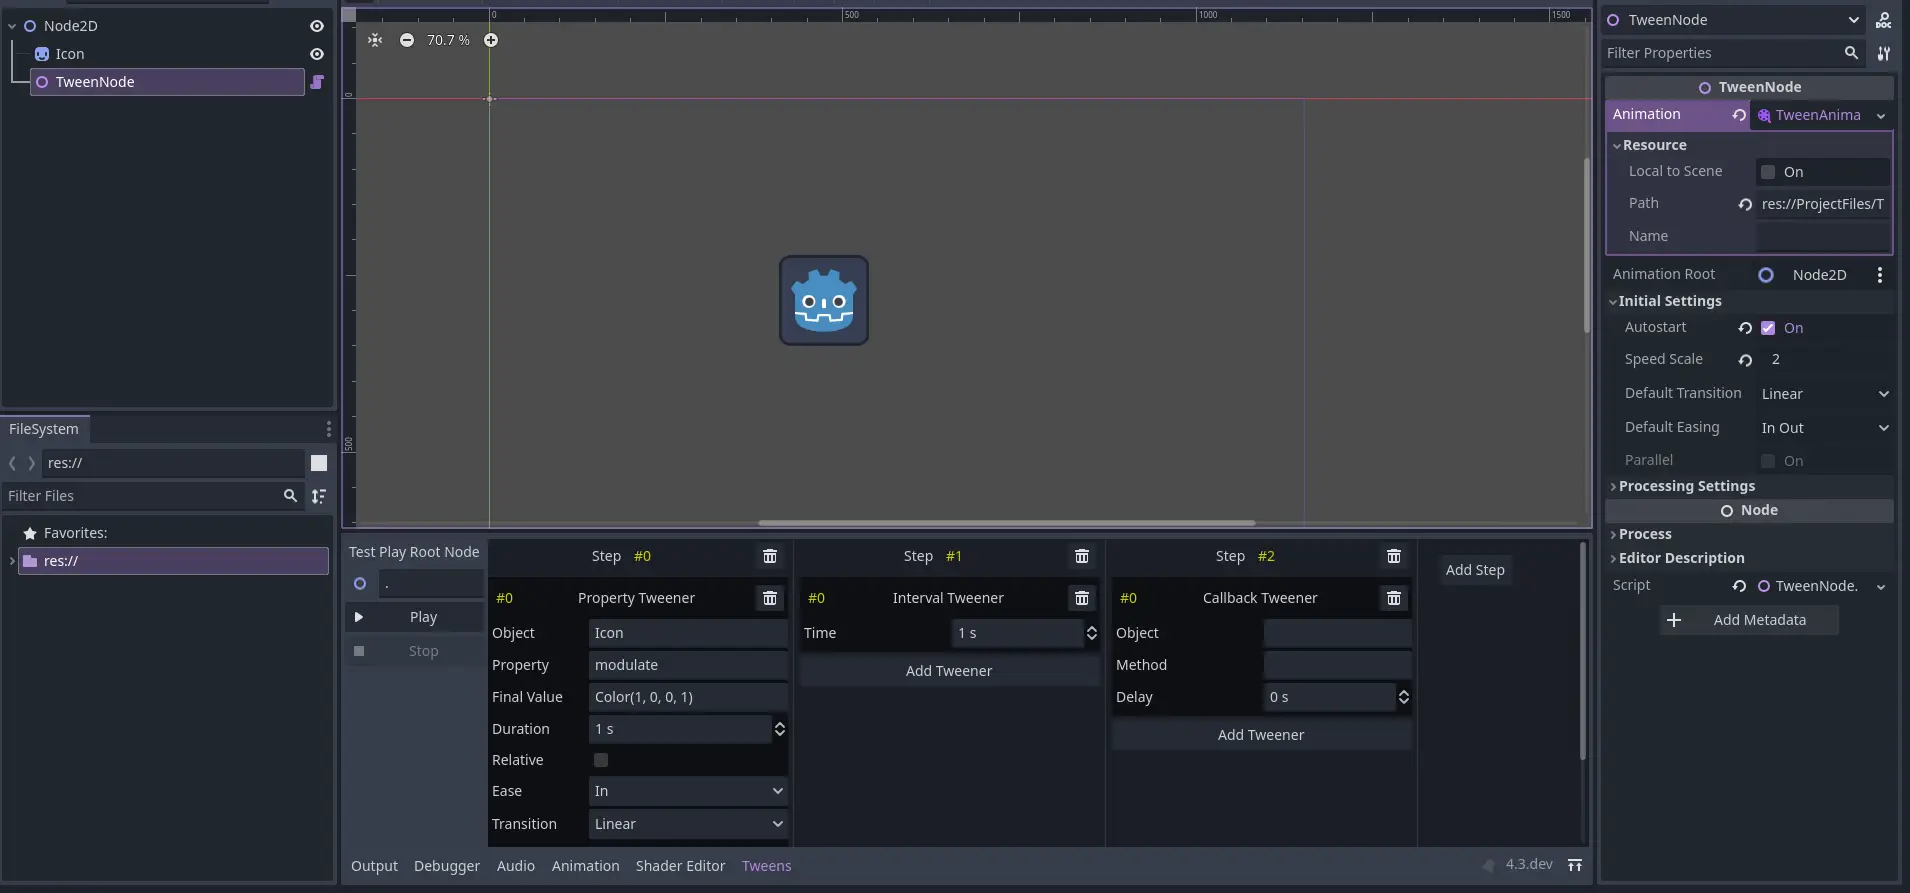Expand the Process section
The image size is (1910, 893).
[x=1613, y=535]
